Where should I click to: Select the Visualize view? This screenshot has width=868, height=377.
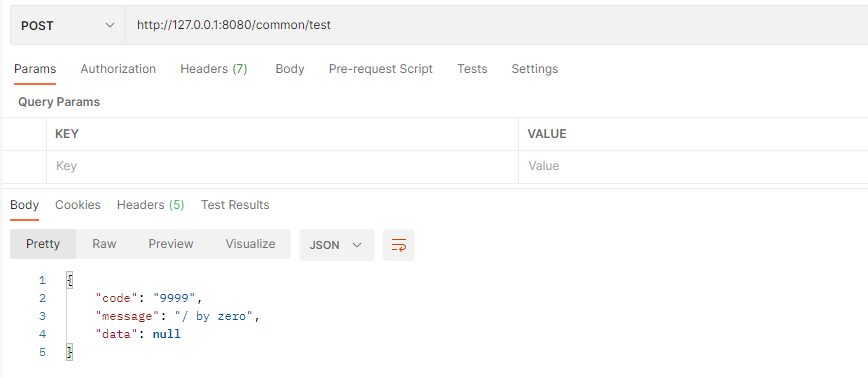[x=250, y=244]
